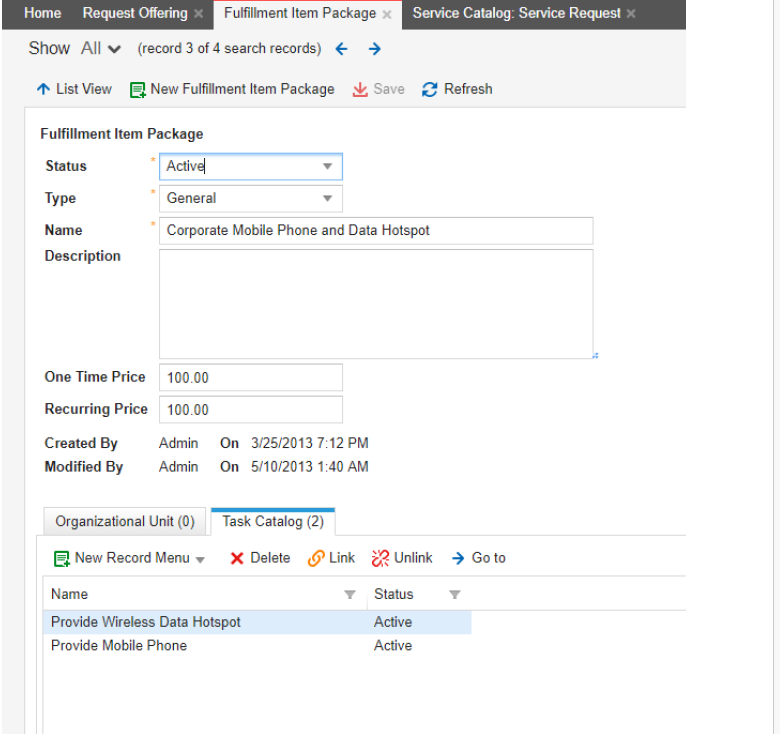
Task: Click the New Record Menu green icon
Action: [61, 558]
